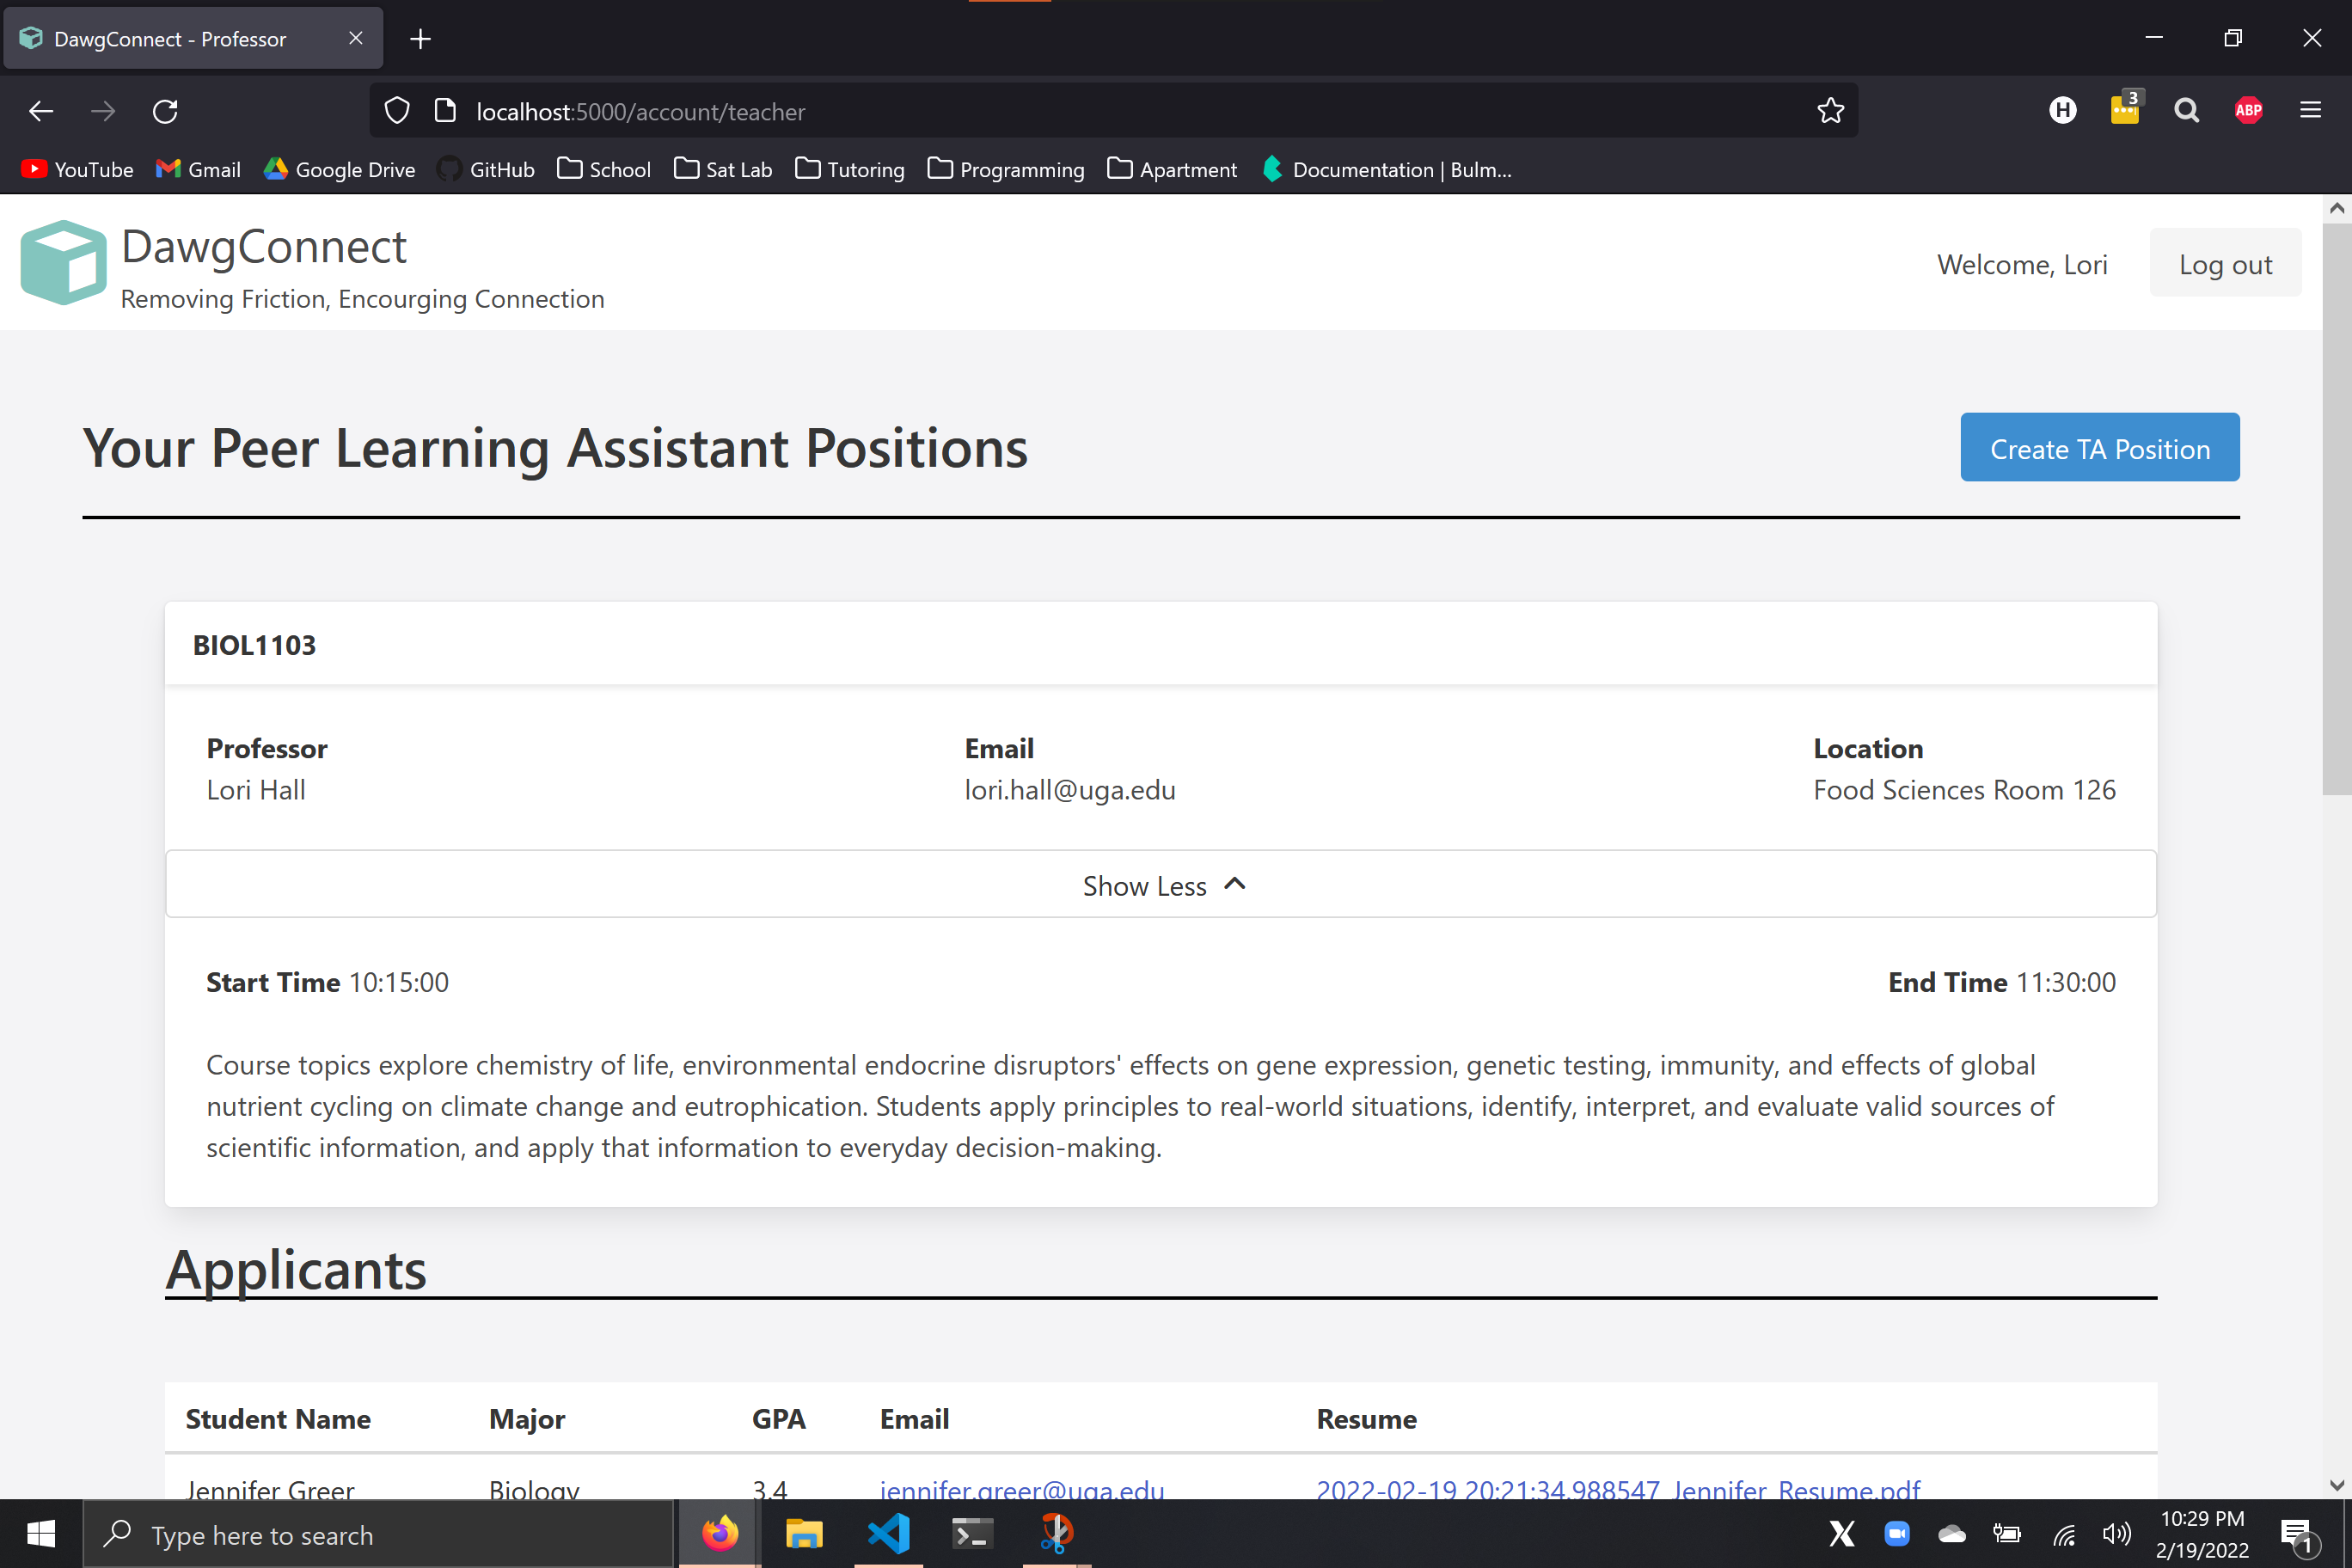Open Visual Studio Code from taskbar
The image size is (2352, 1568).
point(888,1533)
